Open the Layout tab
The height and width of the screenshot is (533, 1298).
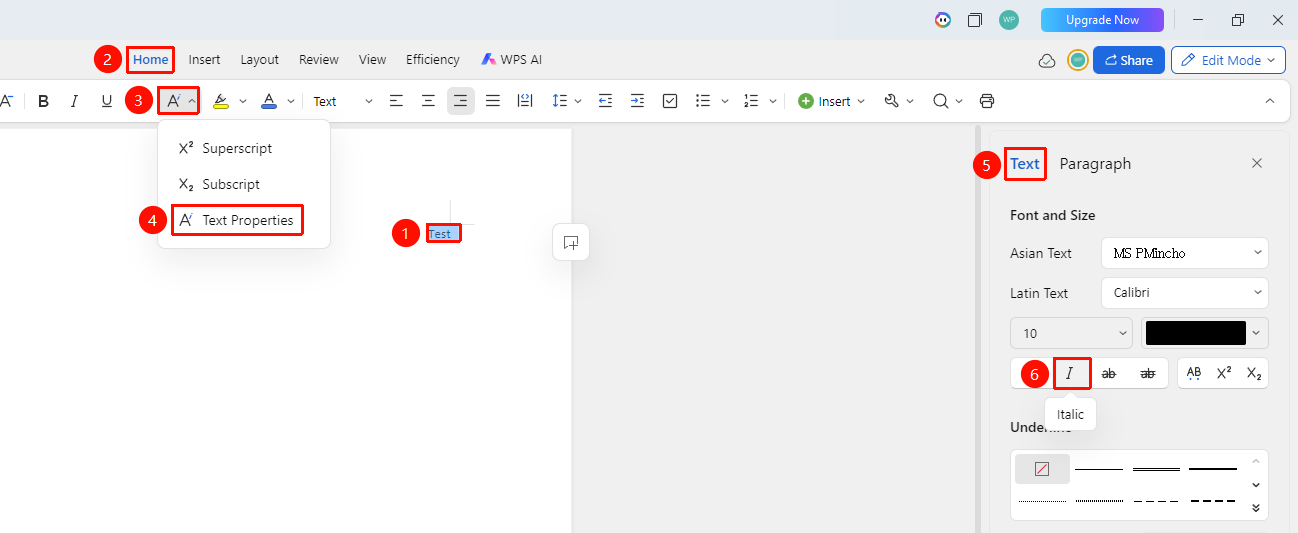[x=260, y=60]
